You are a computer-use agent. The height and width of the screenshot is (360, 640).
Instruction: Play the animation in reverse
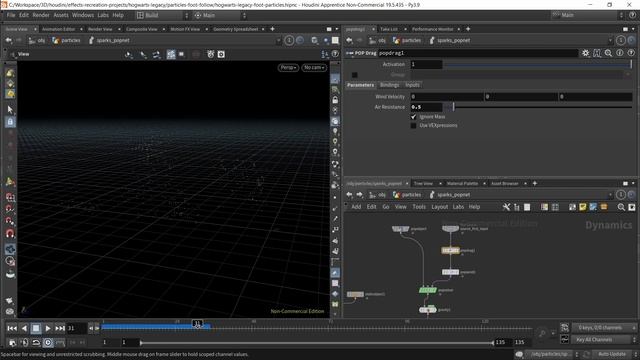coord(24,328)
